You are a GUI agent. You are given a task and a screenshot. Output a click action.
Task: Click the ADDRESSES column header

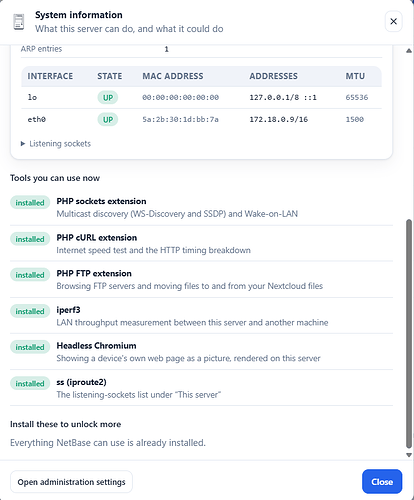click(x=273, y=76)
